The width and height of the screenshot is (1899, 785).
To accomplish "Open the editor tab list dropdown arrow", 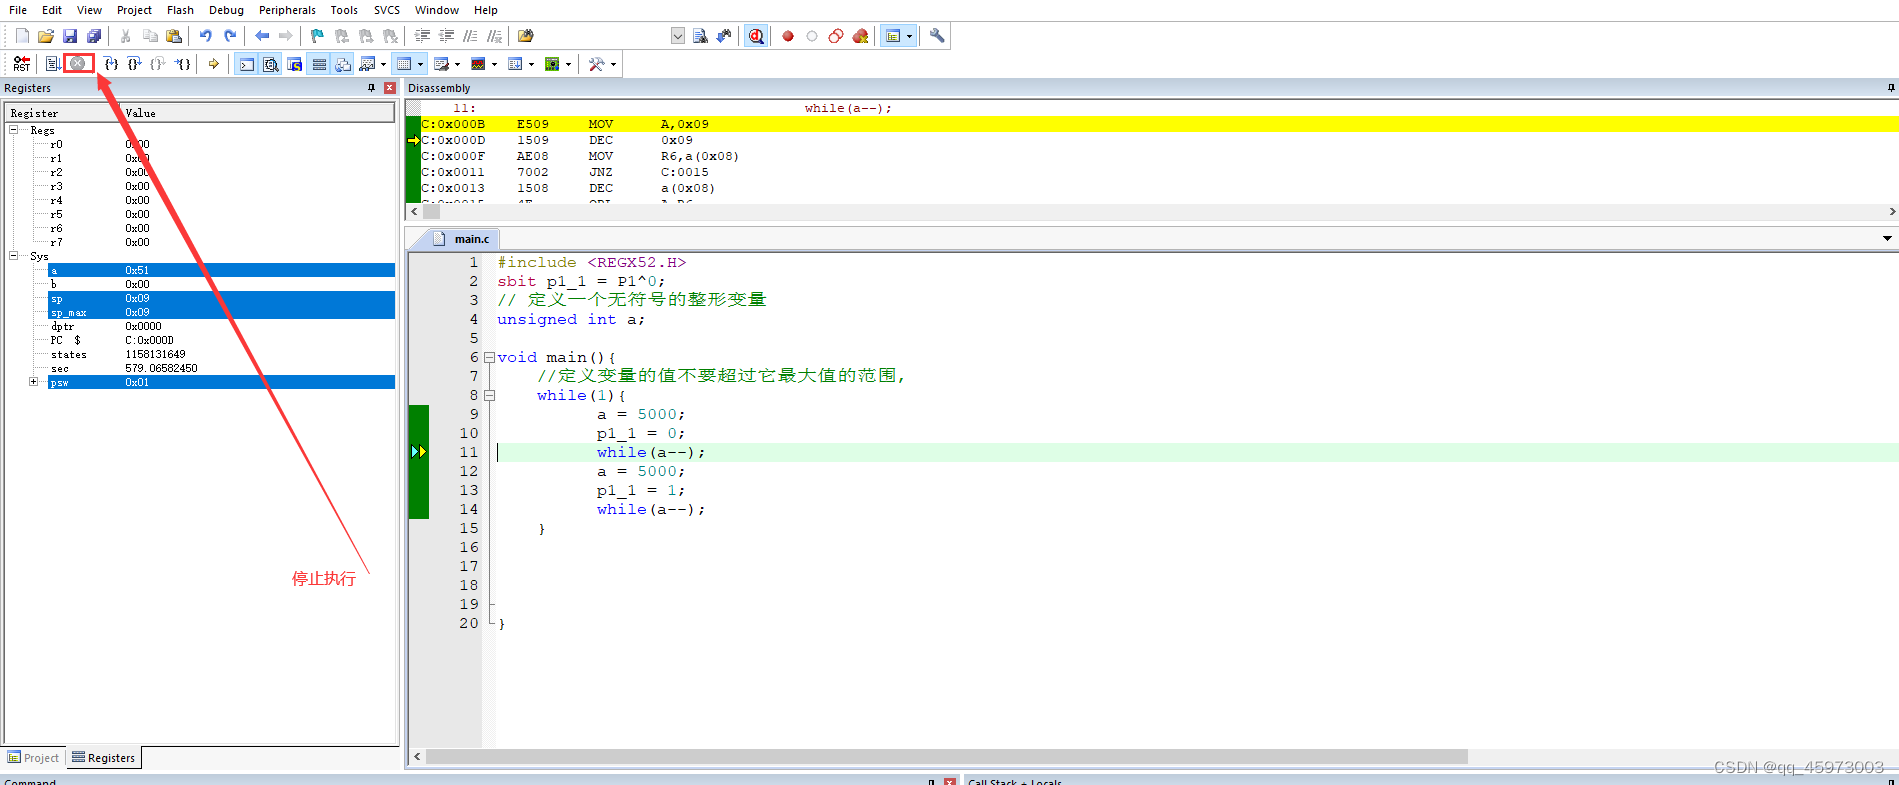I will click(x=1887, y=238).
